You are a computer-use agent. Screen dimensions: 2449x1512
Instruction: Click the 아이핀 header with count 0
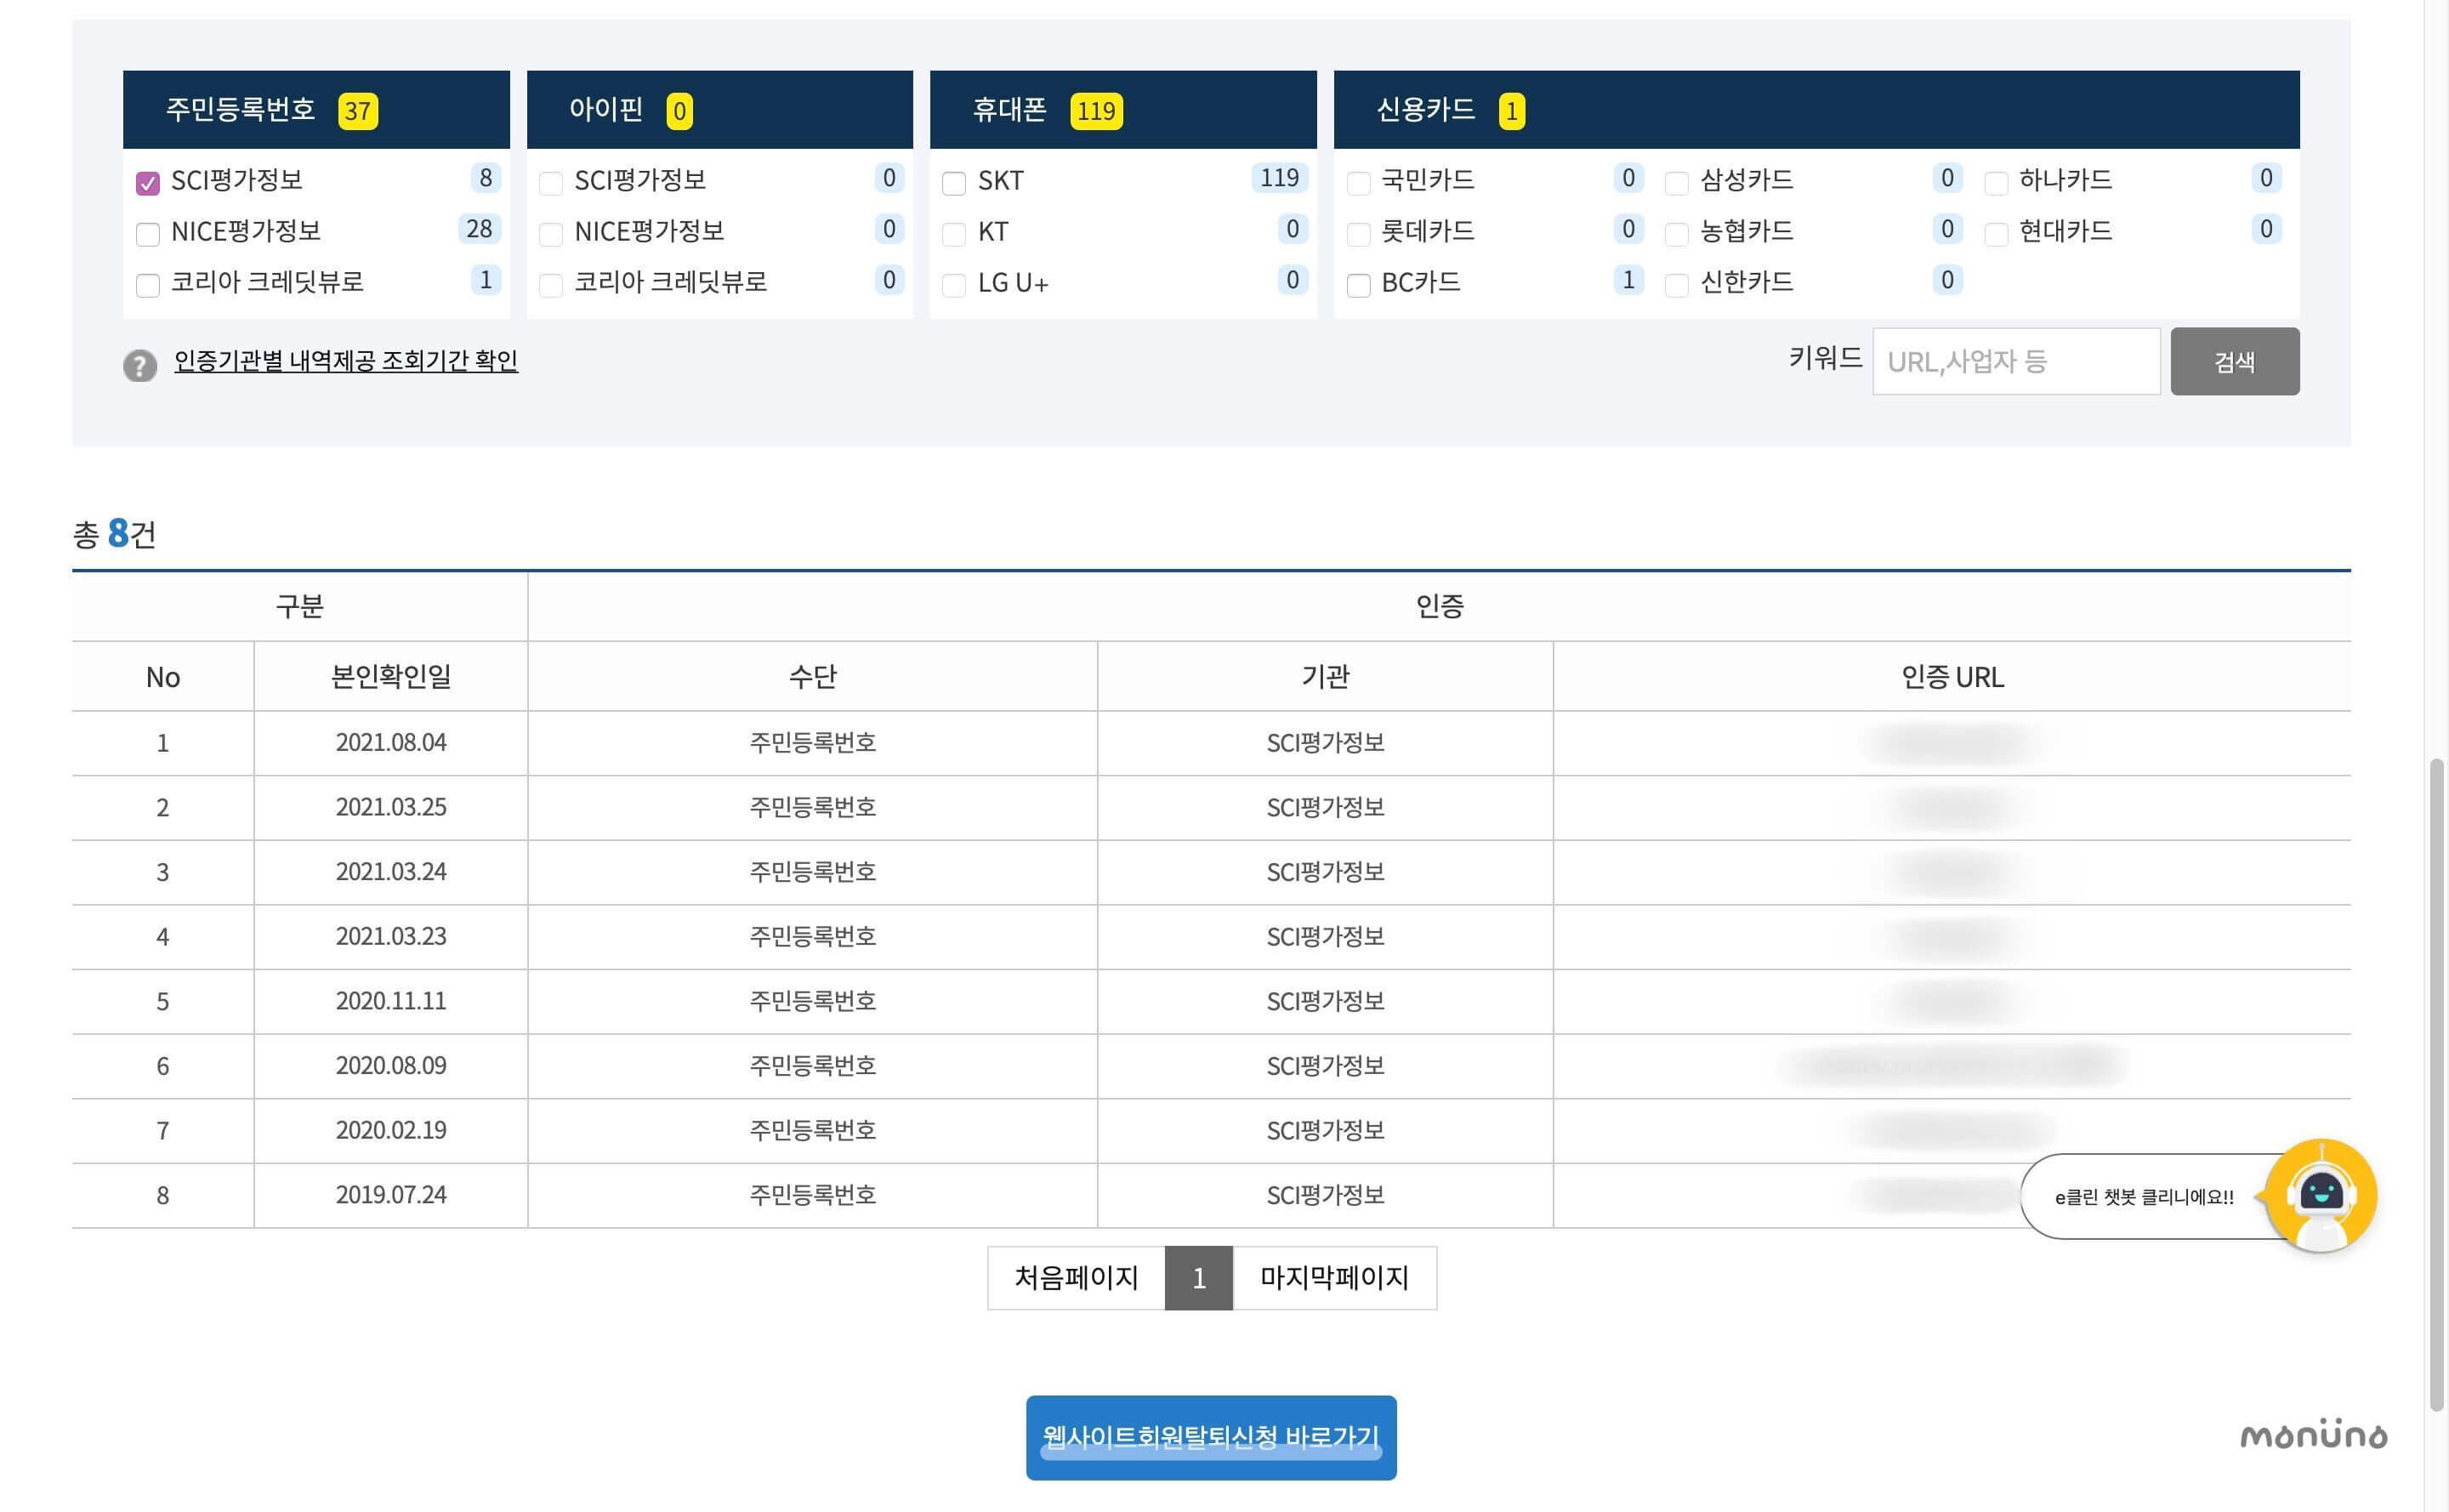(x=720, y=109)
